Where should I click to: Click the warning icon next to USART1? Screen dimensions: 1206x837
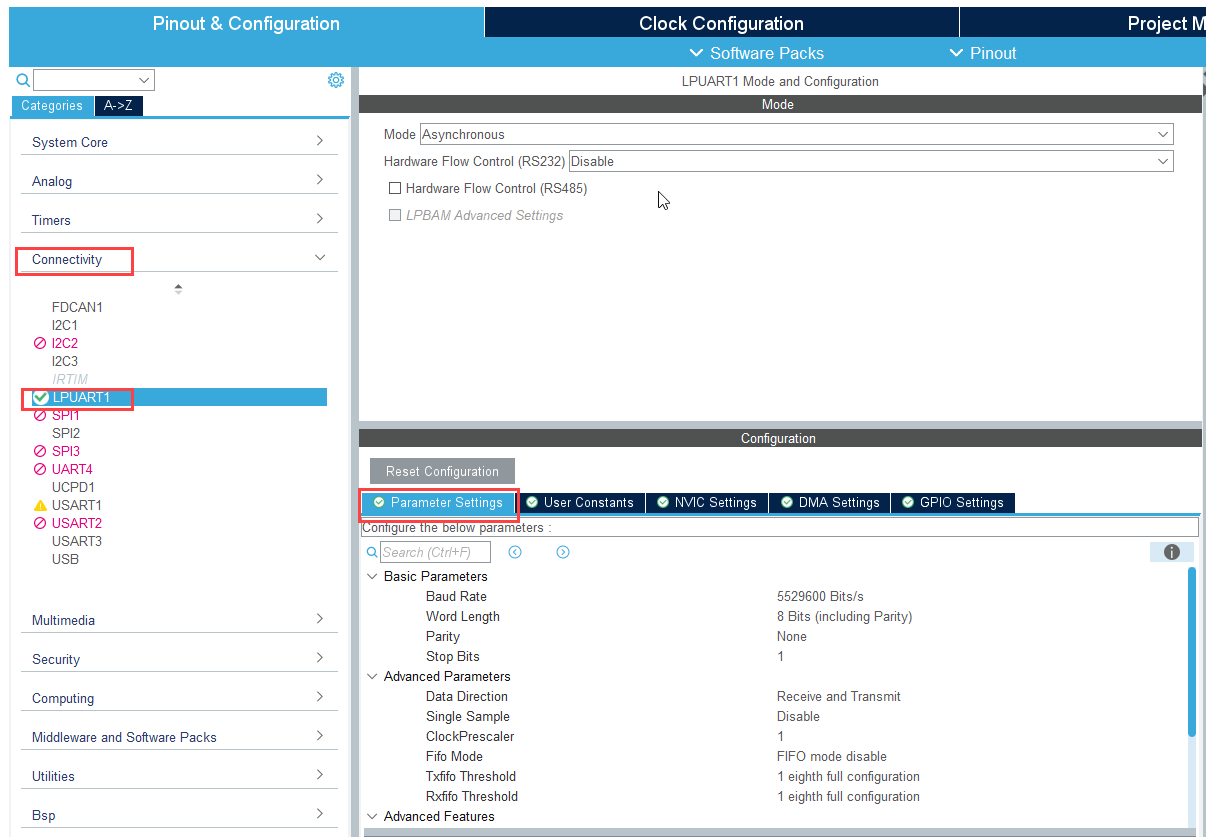pos(40,506)
